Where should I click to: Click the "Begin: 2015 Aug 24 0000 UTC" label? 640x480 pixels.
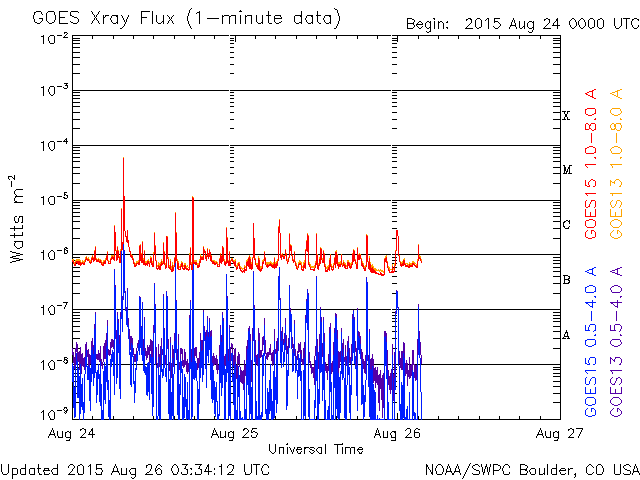(x=522, y=24)
